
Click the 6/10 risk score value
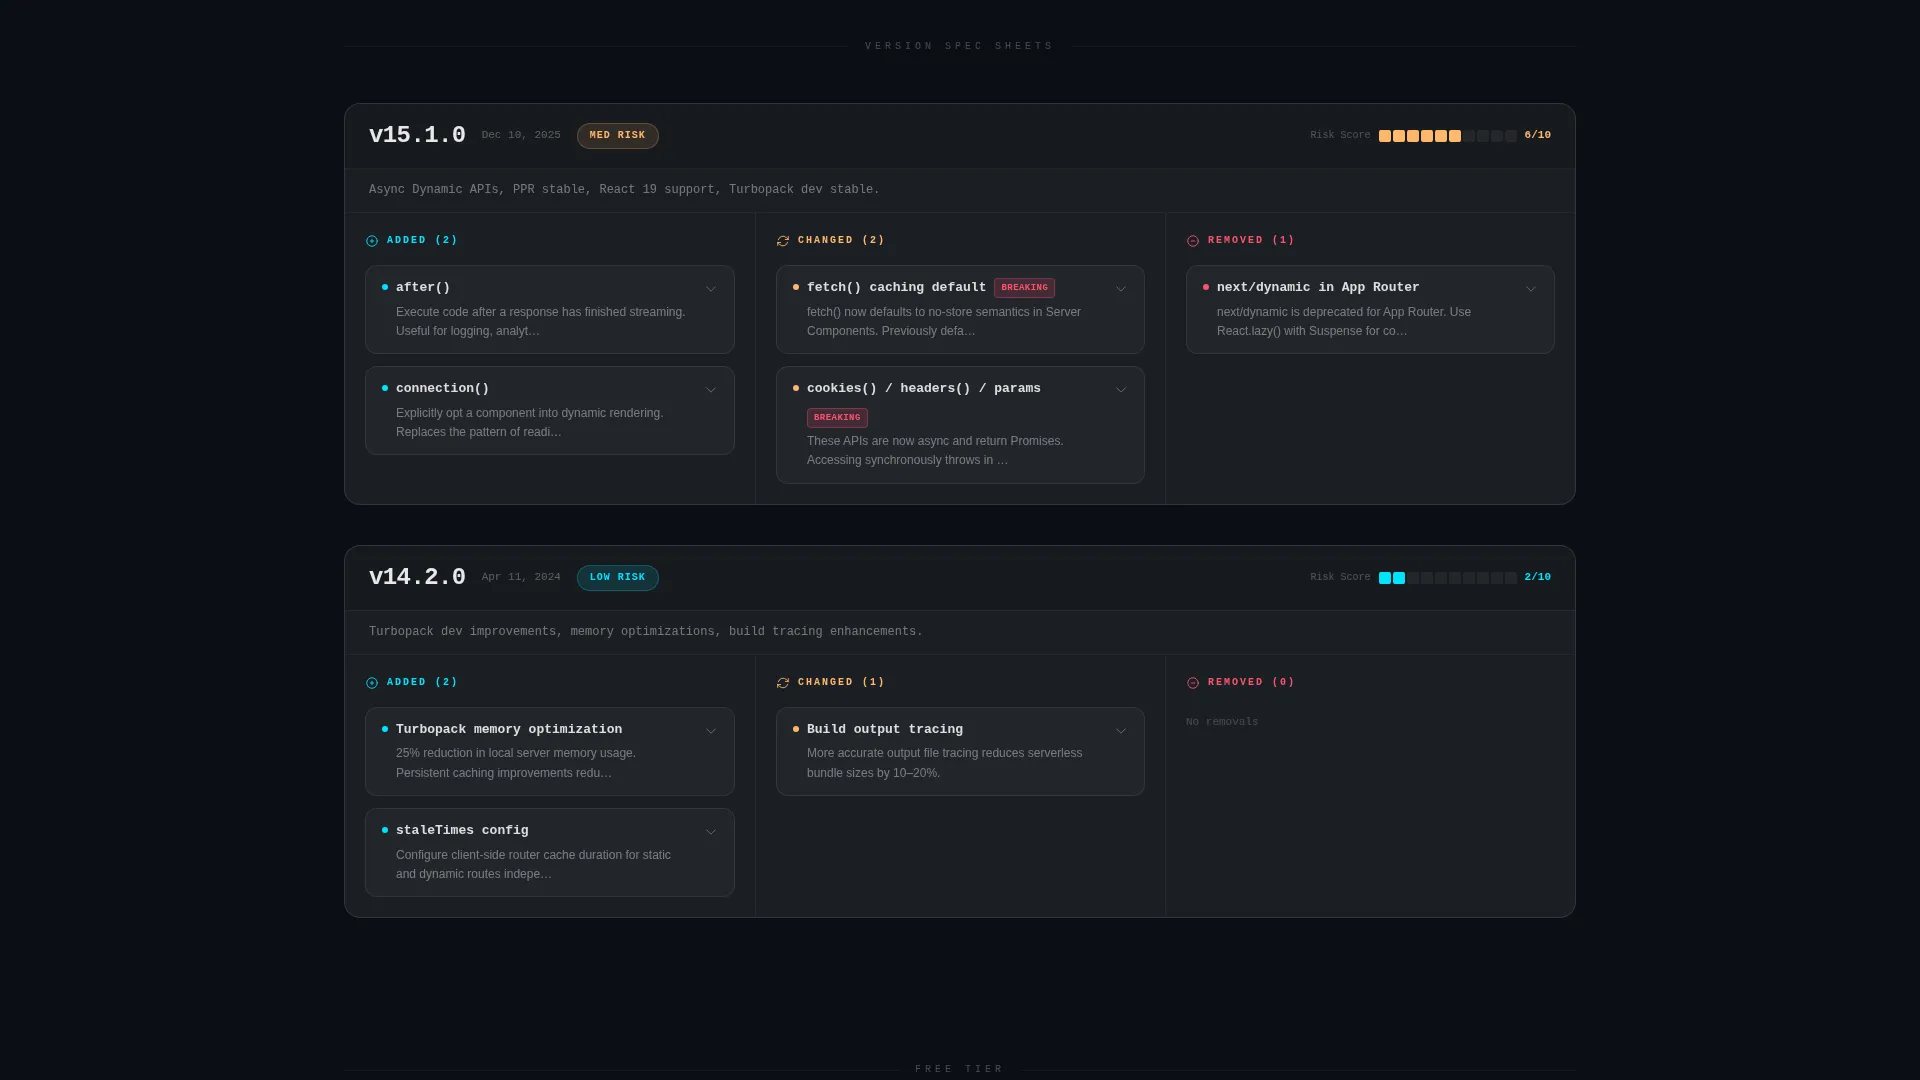(1538, 135)
